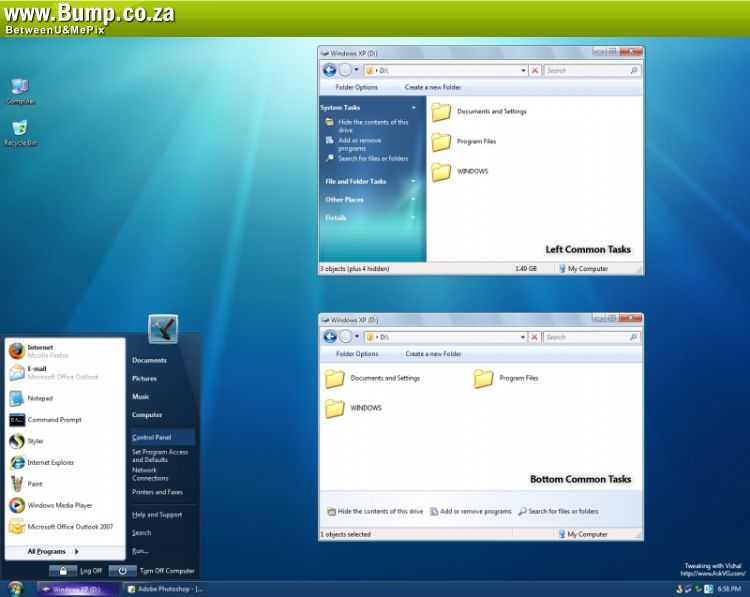Image resolution: width=750 pixels, height=597 pixels.
Task: Open Control Panel from Start menu
Action: click(152, 437)
